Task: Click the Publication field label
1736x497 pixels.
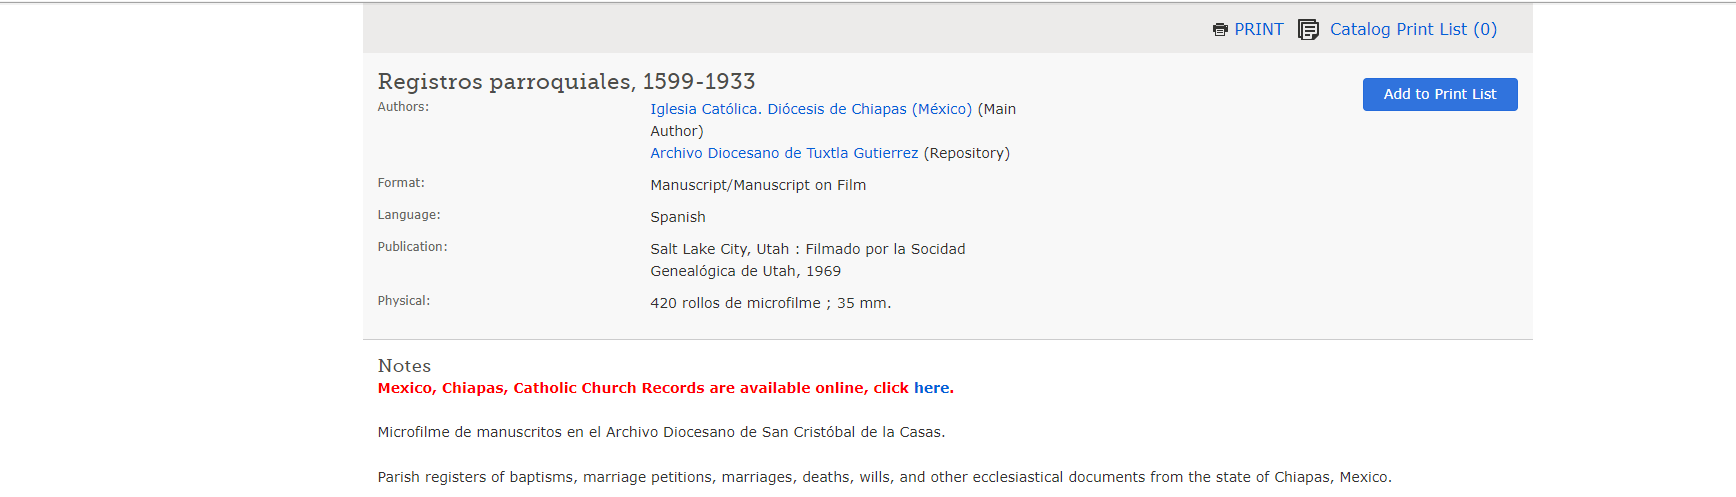Action: [412, 247]
